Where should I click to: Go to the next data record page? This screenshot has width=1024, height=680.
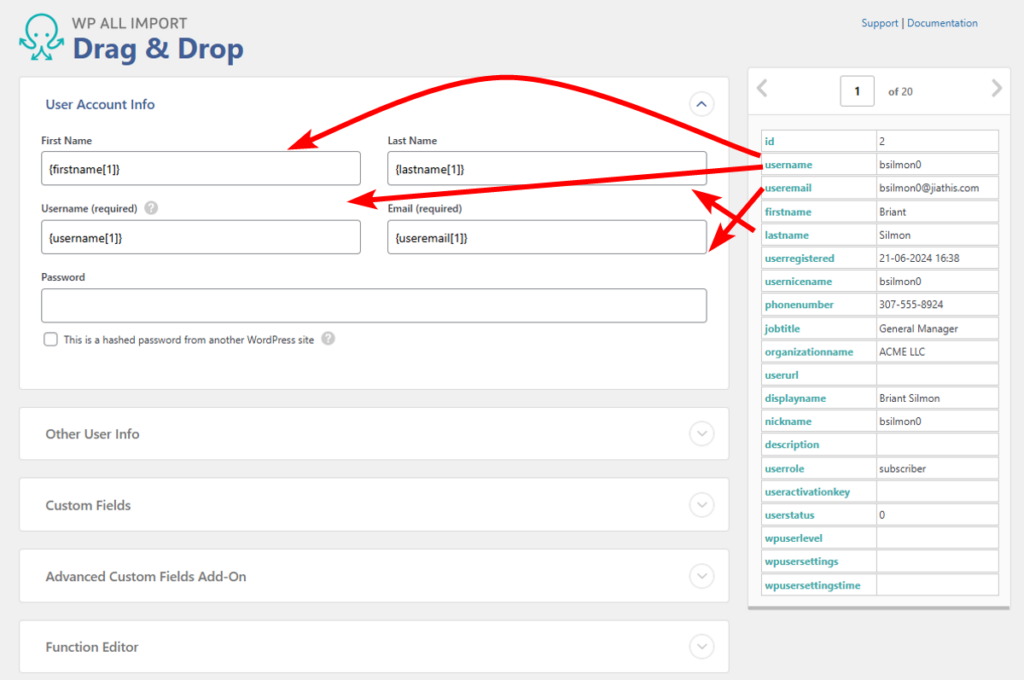(995, 89)
